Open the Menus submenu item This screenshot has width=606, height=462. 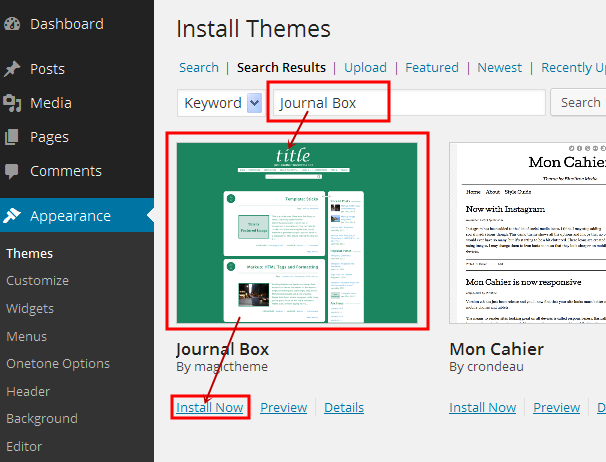pos(26,336)
